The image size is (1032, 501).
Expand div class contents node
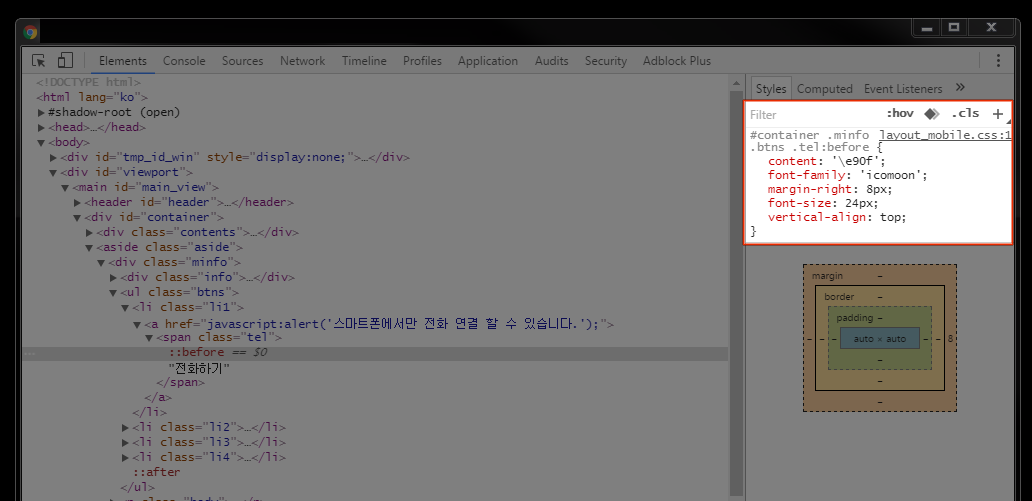coord(90,232)
